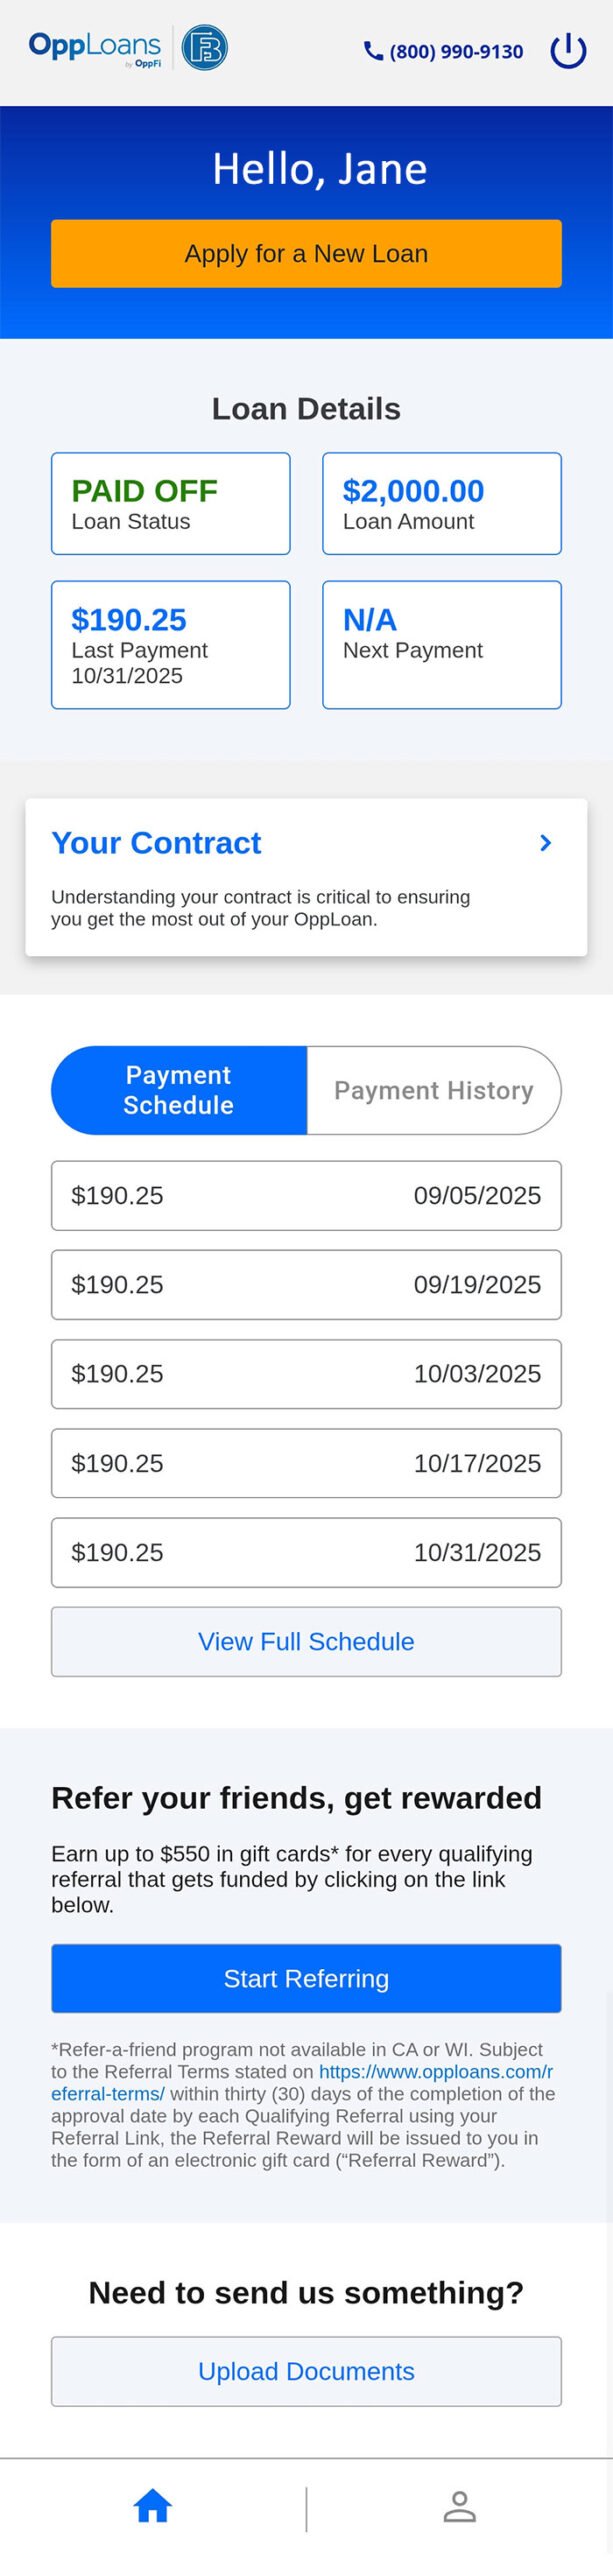Image resolution: width=613 pixels, height=2560 pixels.
Task: Click Apply for a New Loan
Action: (306, 254)
